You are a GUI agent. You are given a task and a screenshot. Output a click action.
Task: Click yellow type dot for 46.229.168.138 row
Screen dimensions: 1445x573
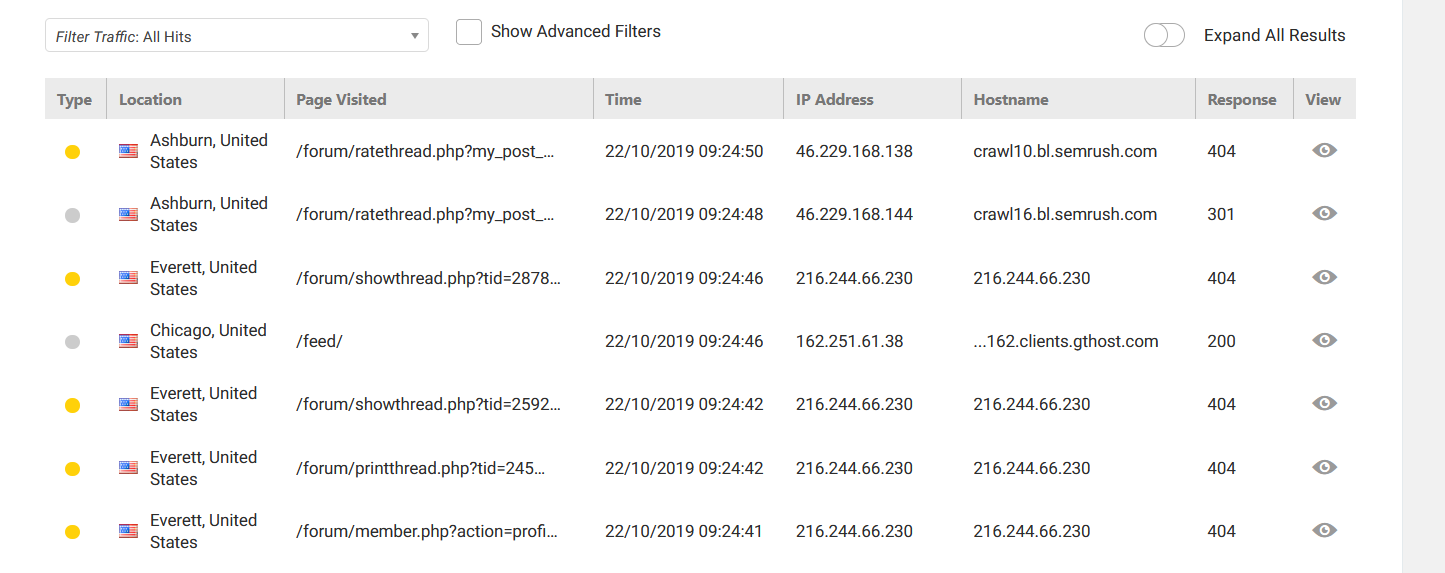[72, 152]
